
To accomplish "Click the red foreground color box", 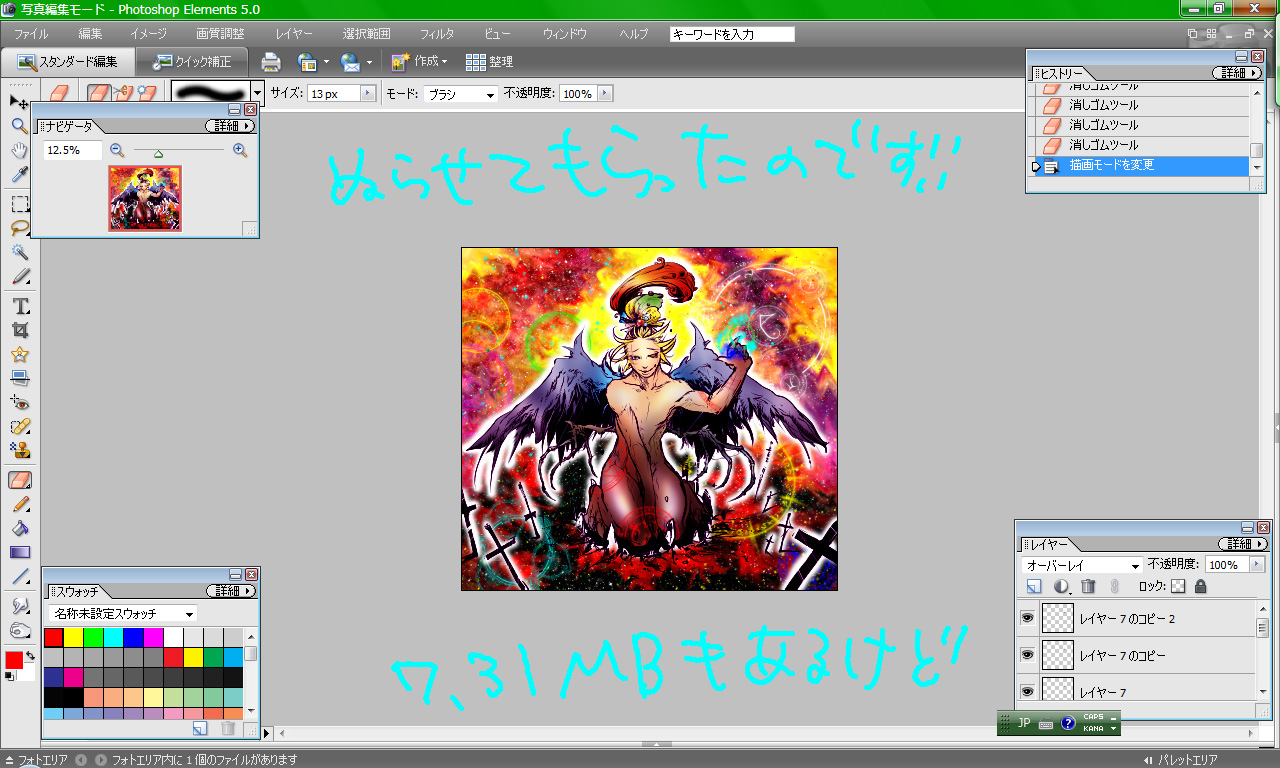I will [x=14, y=661].
